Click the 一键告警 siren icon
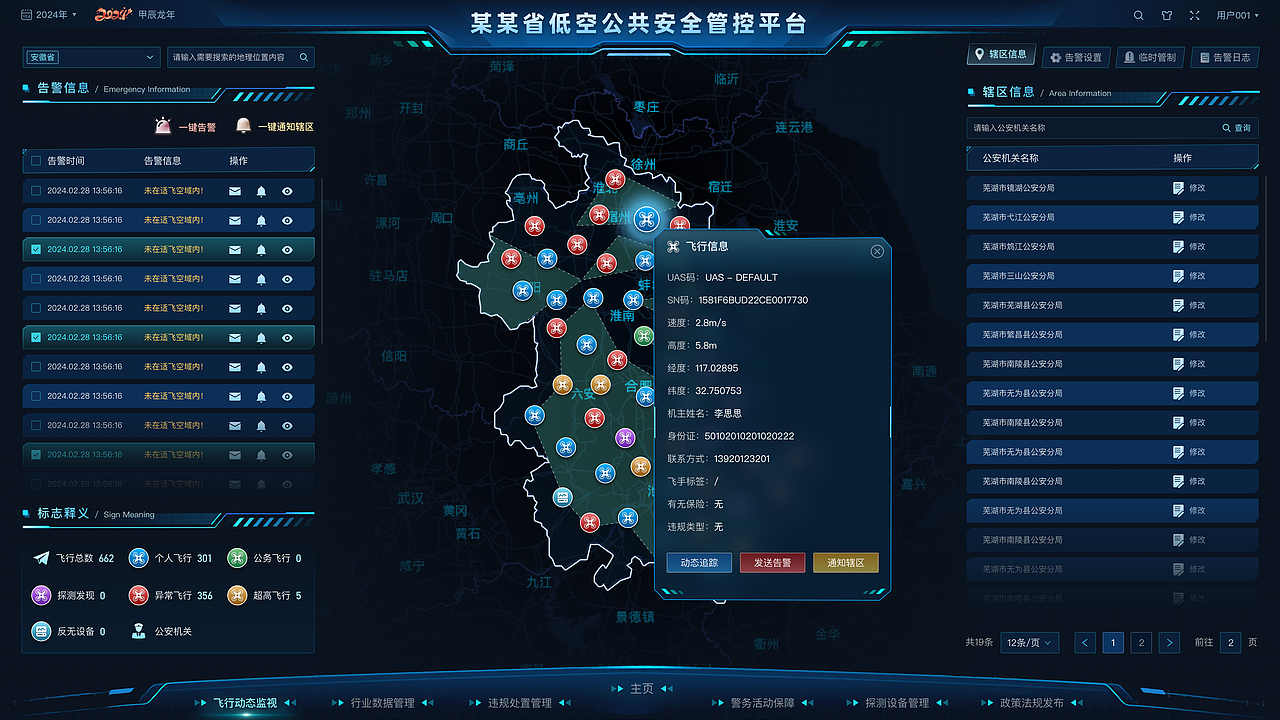1280x720 pixels. point(163,126)
